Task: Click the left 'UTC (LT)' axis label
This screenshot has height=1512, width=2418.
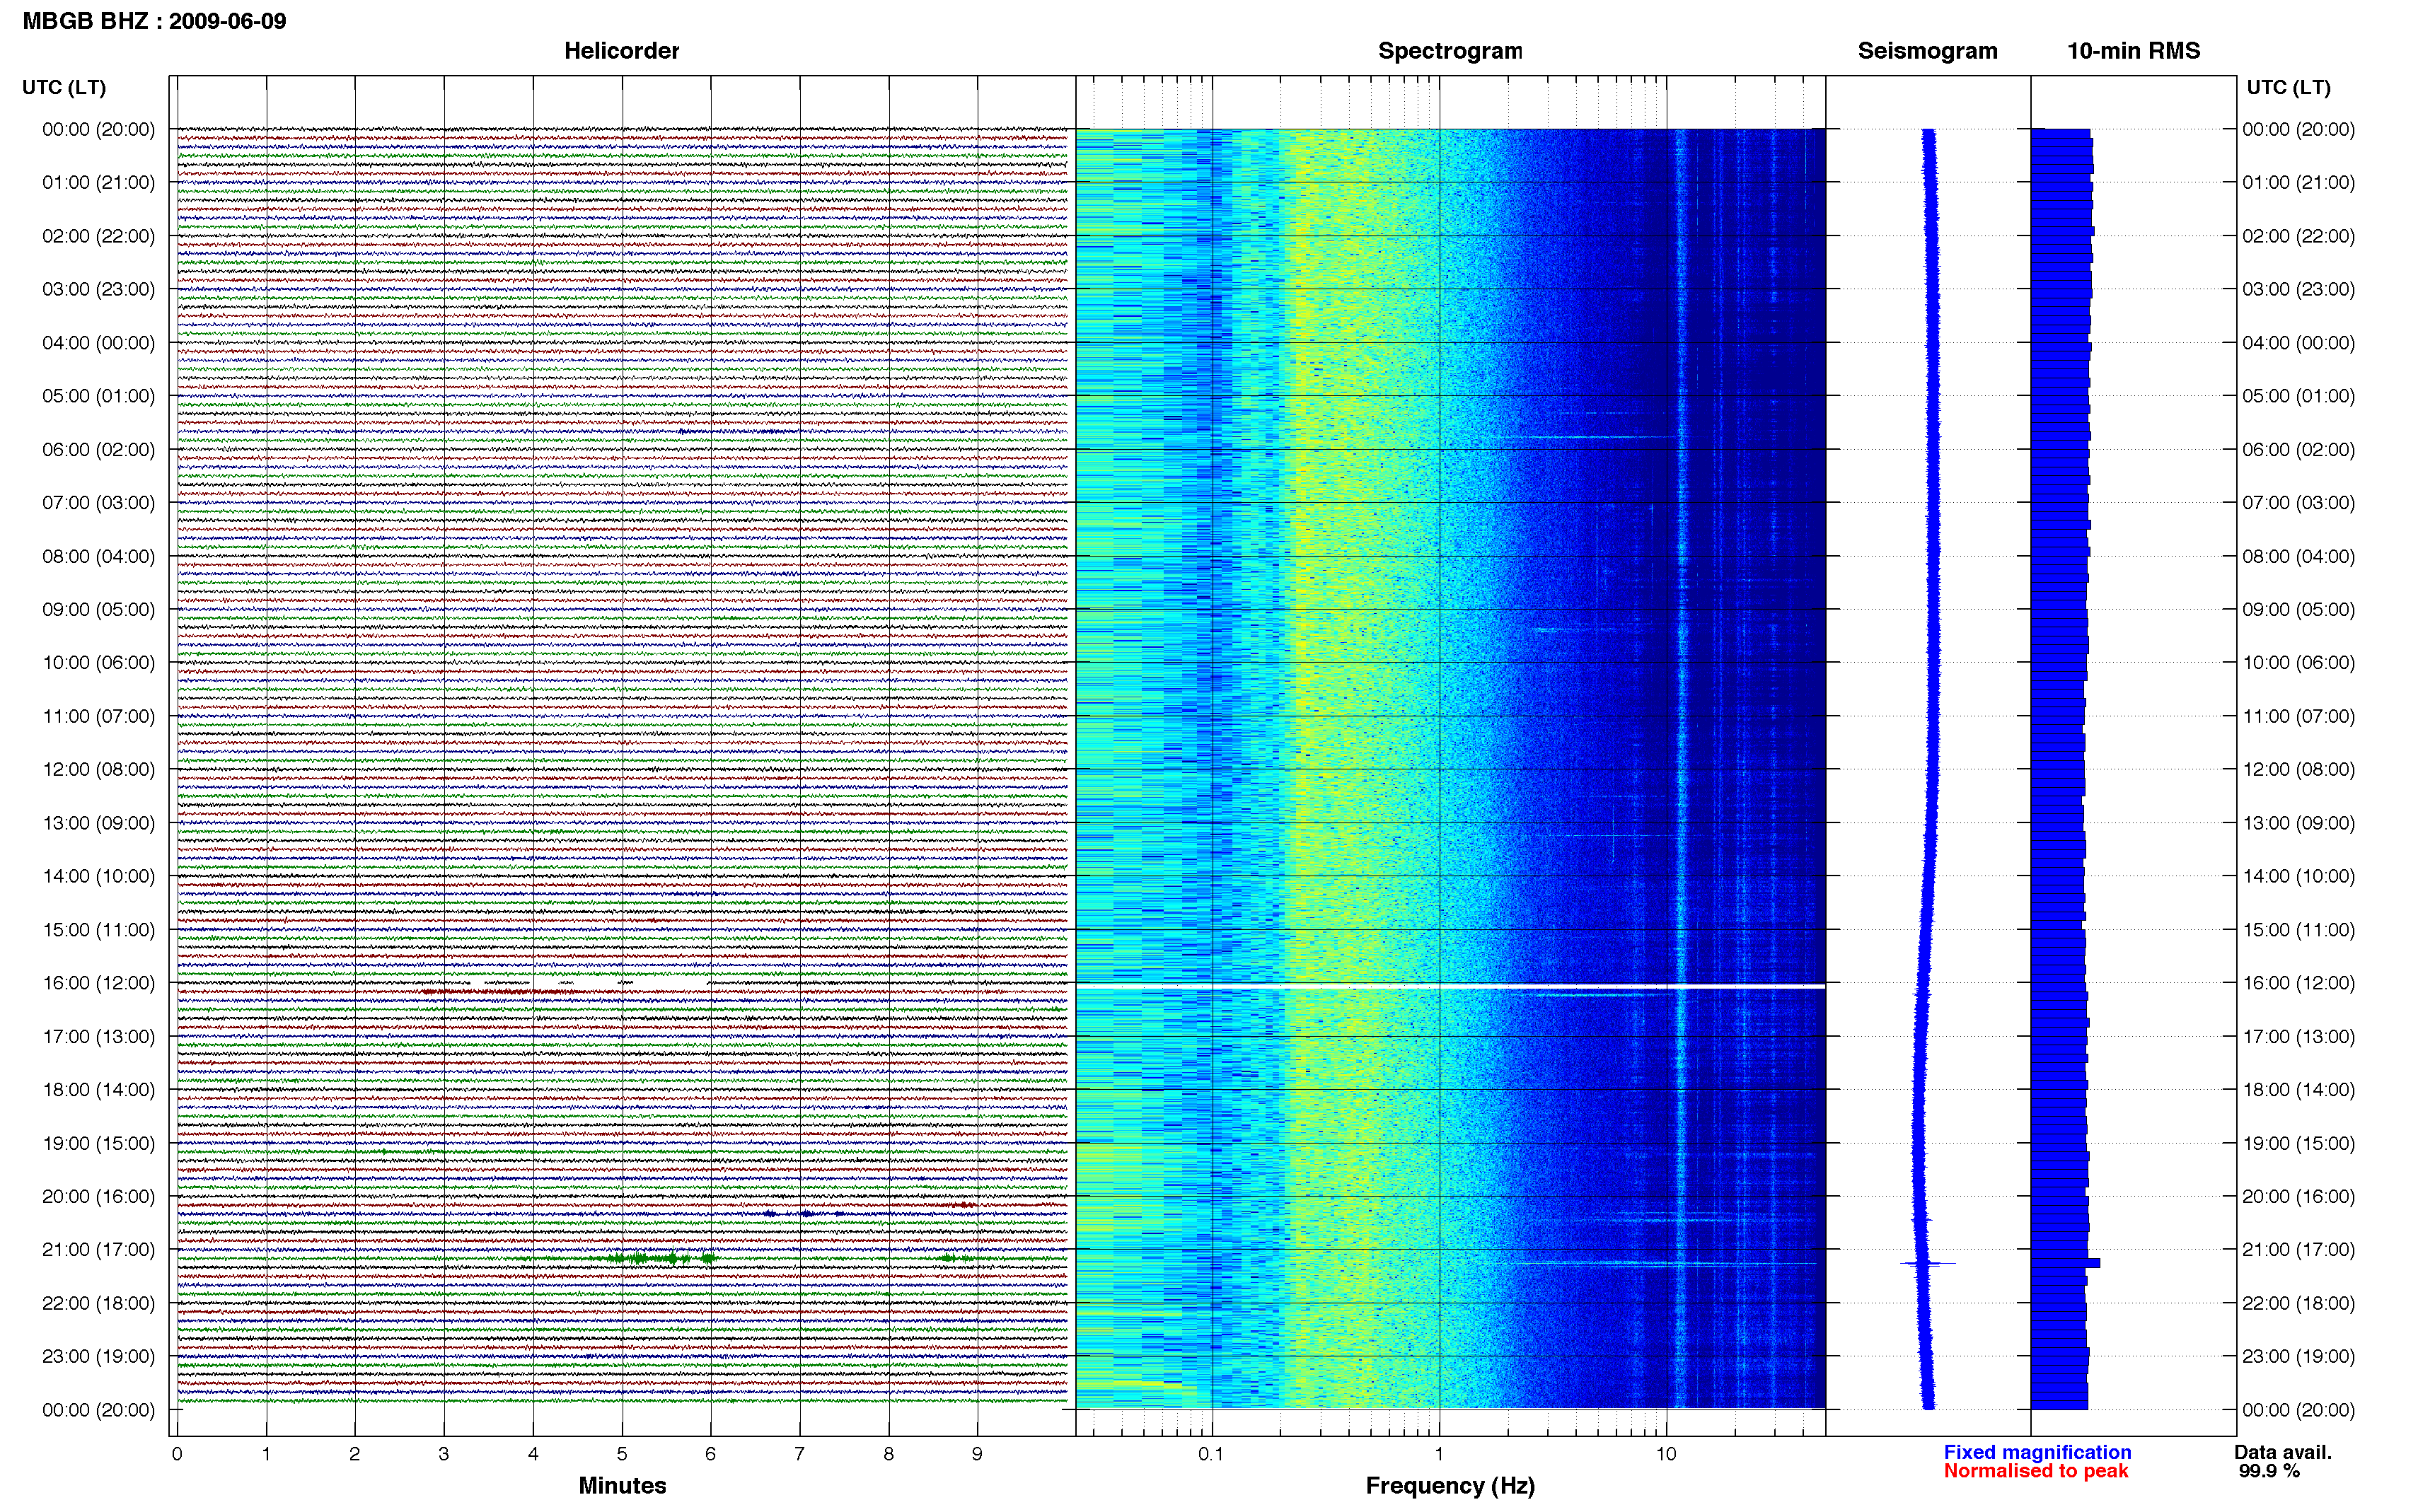Action: (64, 87)
